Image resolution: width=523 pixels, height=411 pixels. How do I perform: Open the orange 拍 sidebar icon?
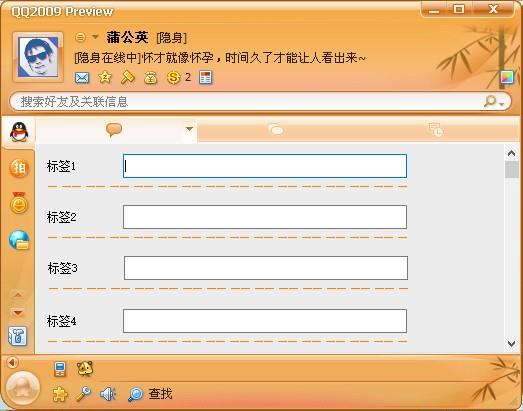pyautogui.click(x=19, y=168)
